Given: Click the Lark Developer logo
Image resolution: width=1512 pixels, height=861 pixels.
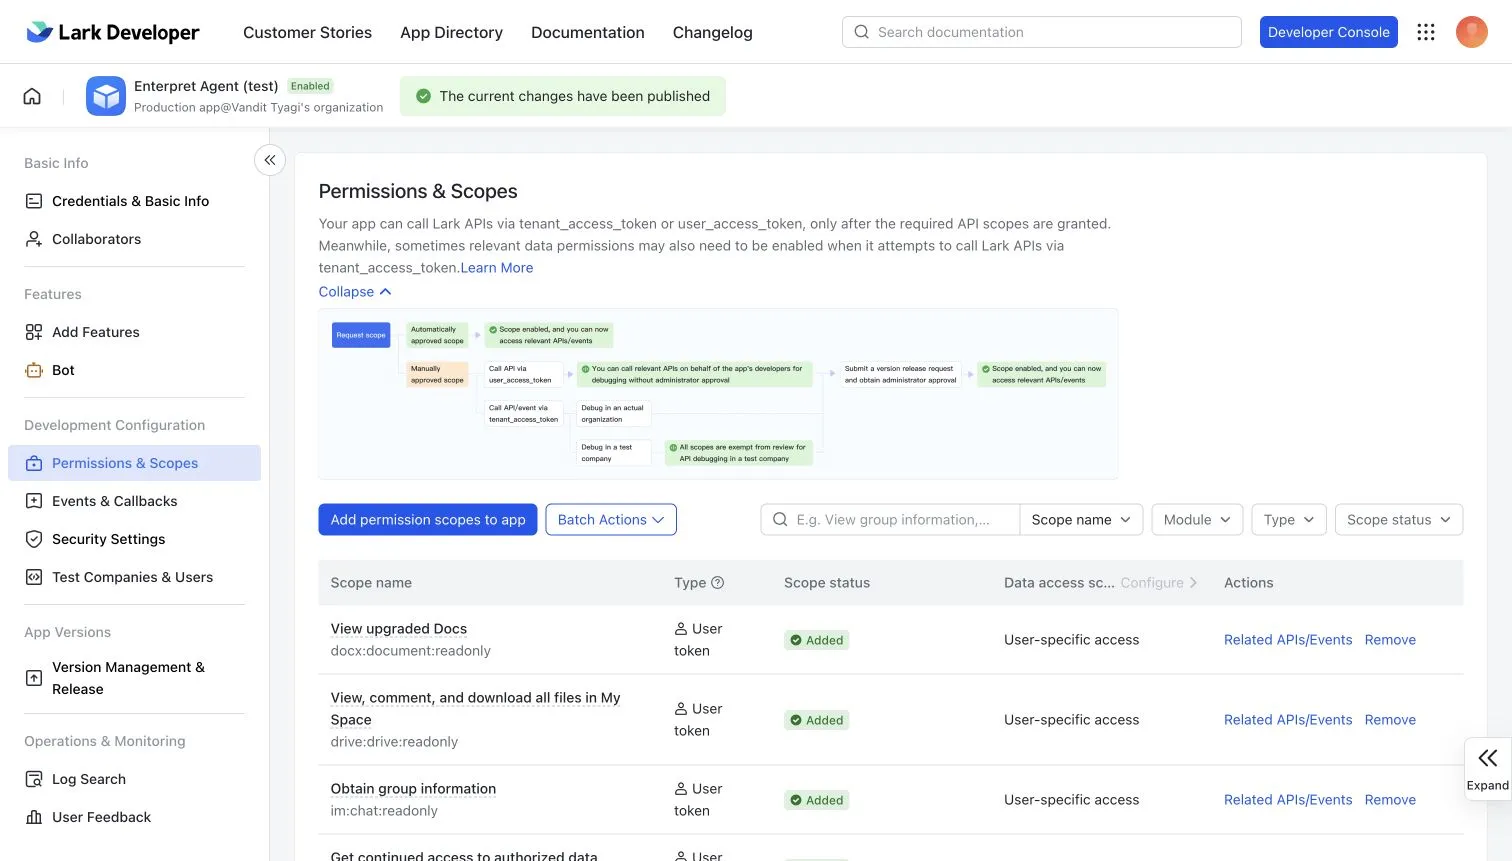Looking at the screenshot, I should point(112,32).
